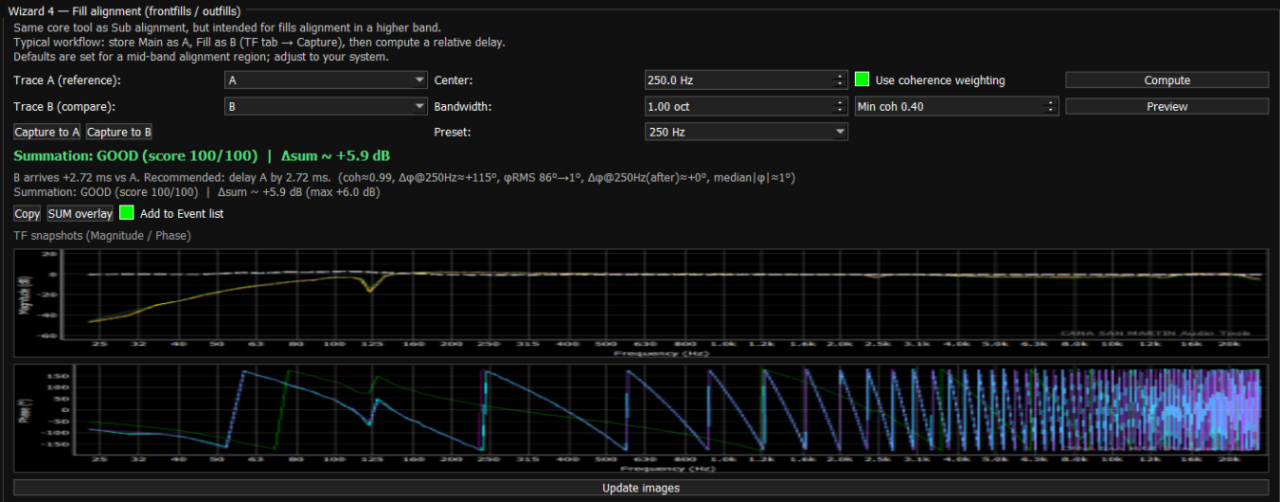Screen dimensions: 1280x502
Task: Increase Center frequency with up arrow
Action: click(x=840, y=76)
